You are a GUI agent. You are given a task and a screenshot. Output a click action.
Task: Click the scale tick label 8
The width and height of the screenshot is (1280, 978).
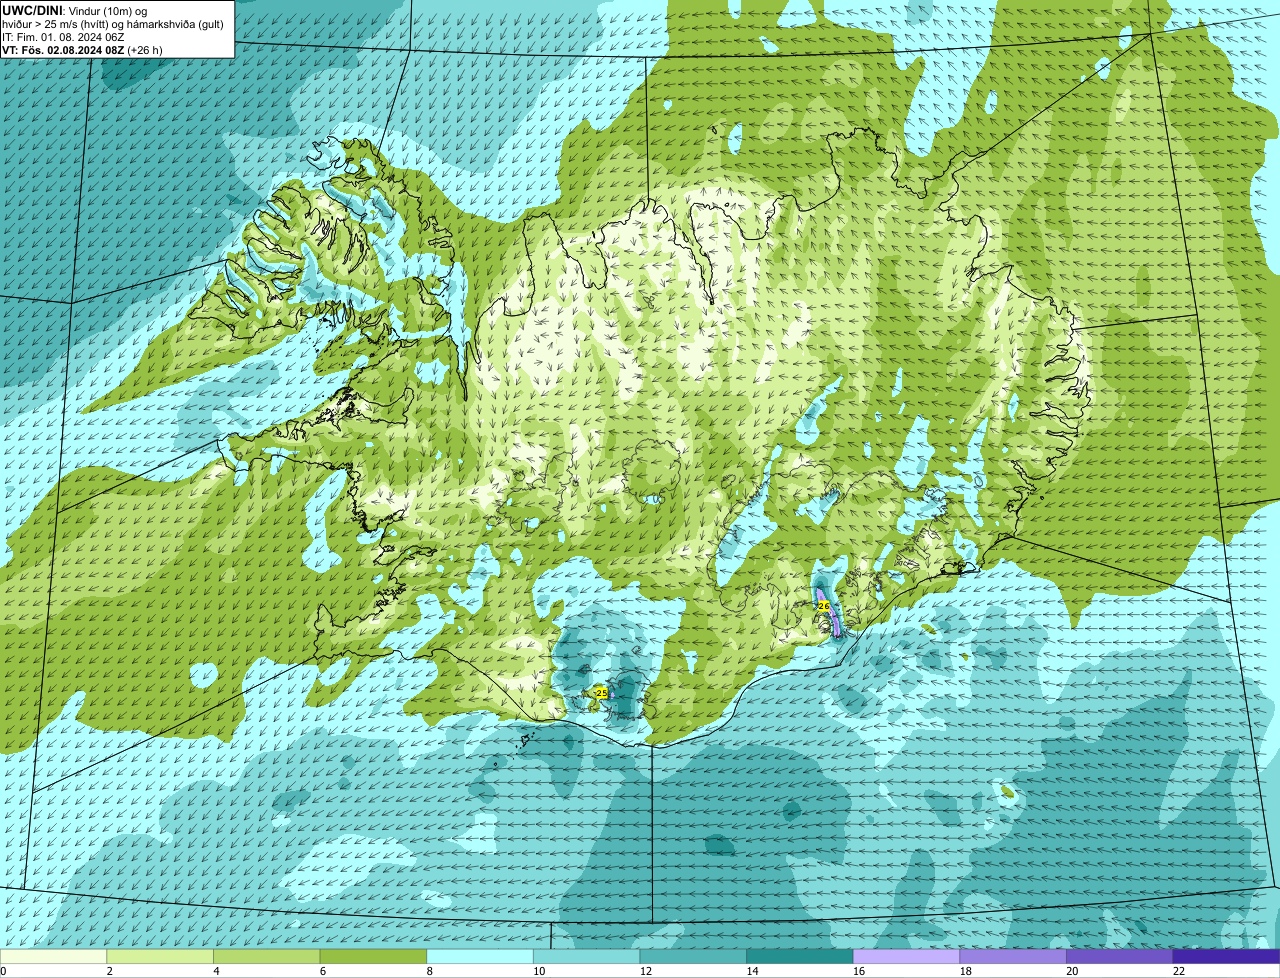429,971
